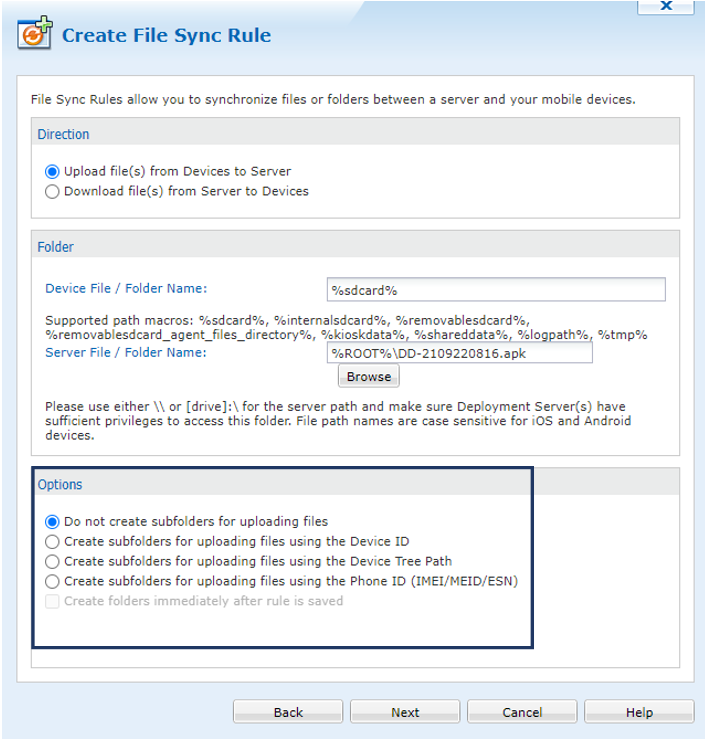The height and width of the screenshot is (742, 705).
Task: Toggle Create folders immediately after rule is saved
Action: coord(52,601)
